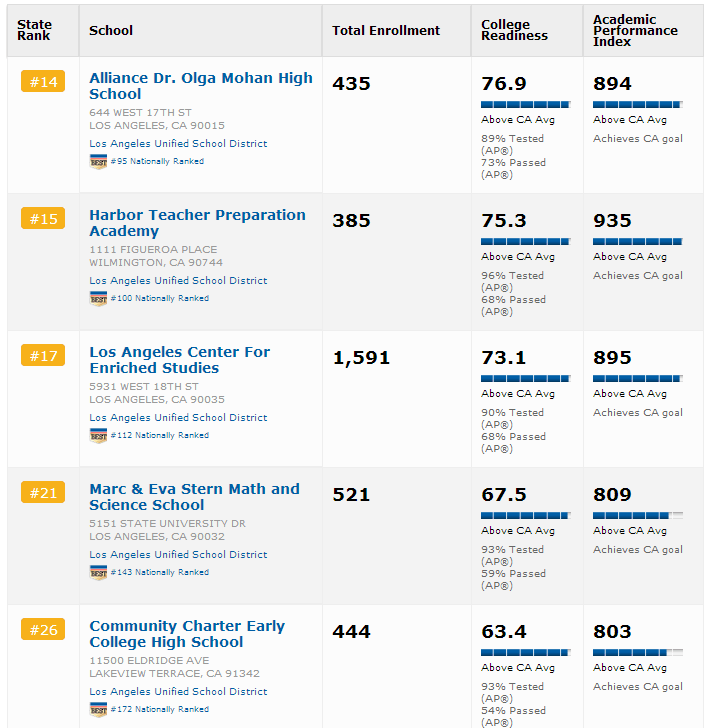
Task: Click the #21 state rank badge
Action: pyautogui.click(x=43, y=493)
